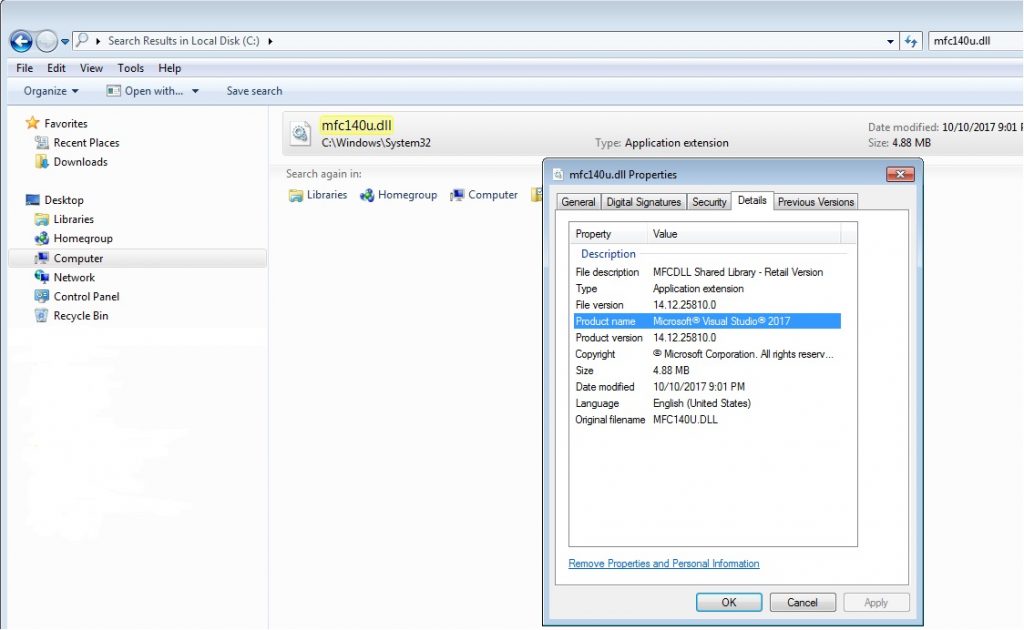This screenshot has width=1024, height=630.
Task: Select Favorites star icon in navigation pane
Action: click(33, 123)
